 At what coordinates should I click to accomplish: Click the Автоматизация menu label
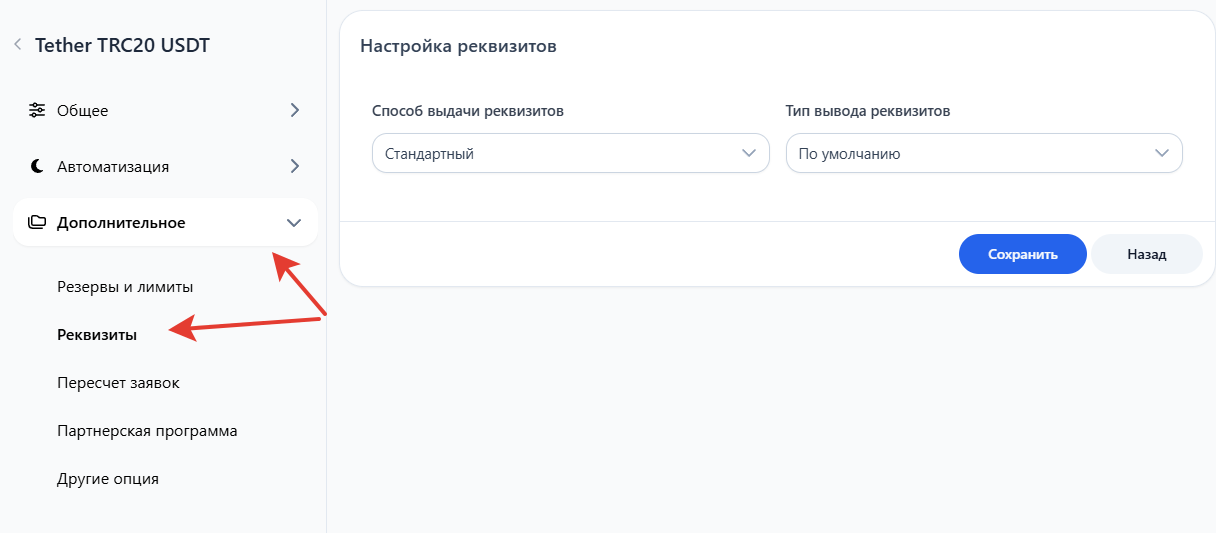113,167
